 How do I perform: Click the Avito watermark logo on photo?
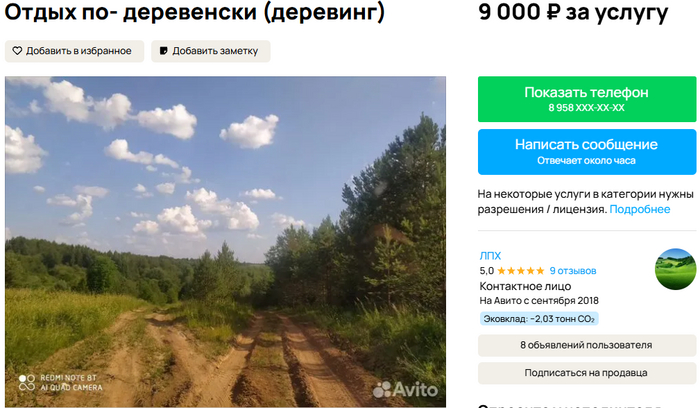405,390
